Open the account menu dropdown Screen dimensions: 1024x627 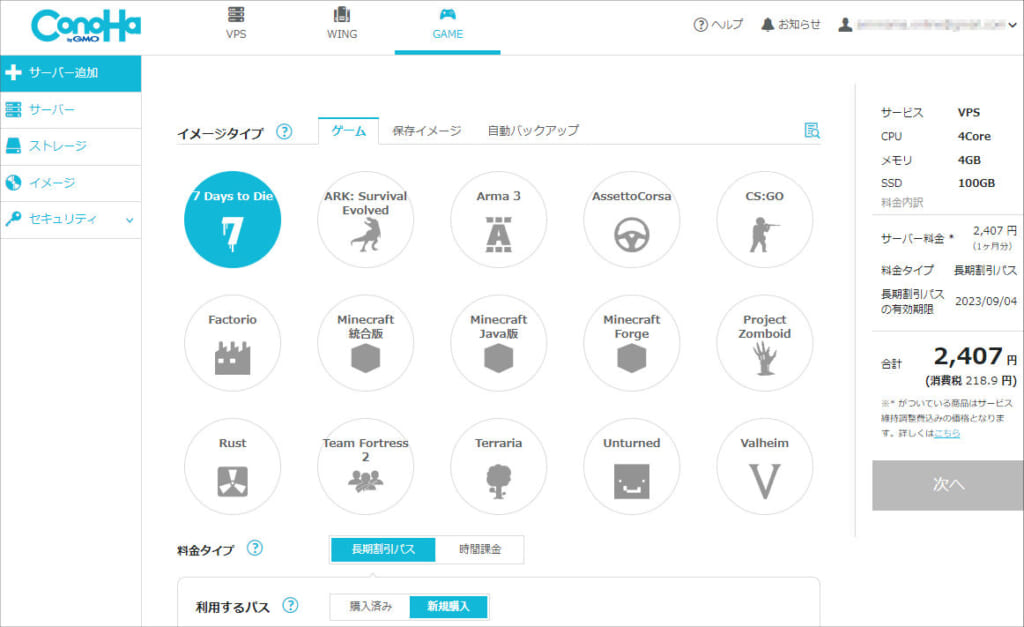tap(930, 24)
